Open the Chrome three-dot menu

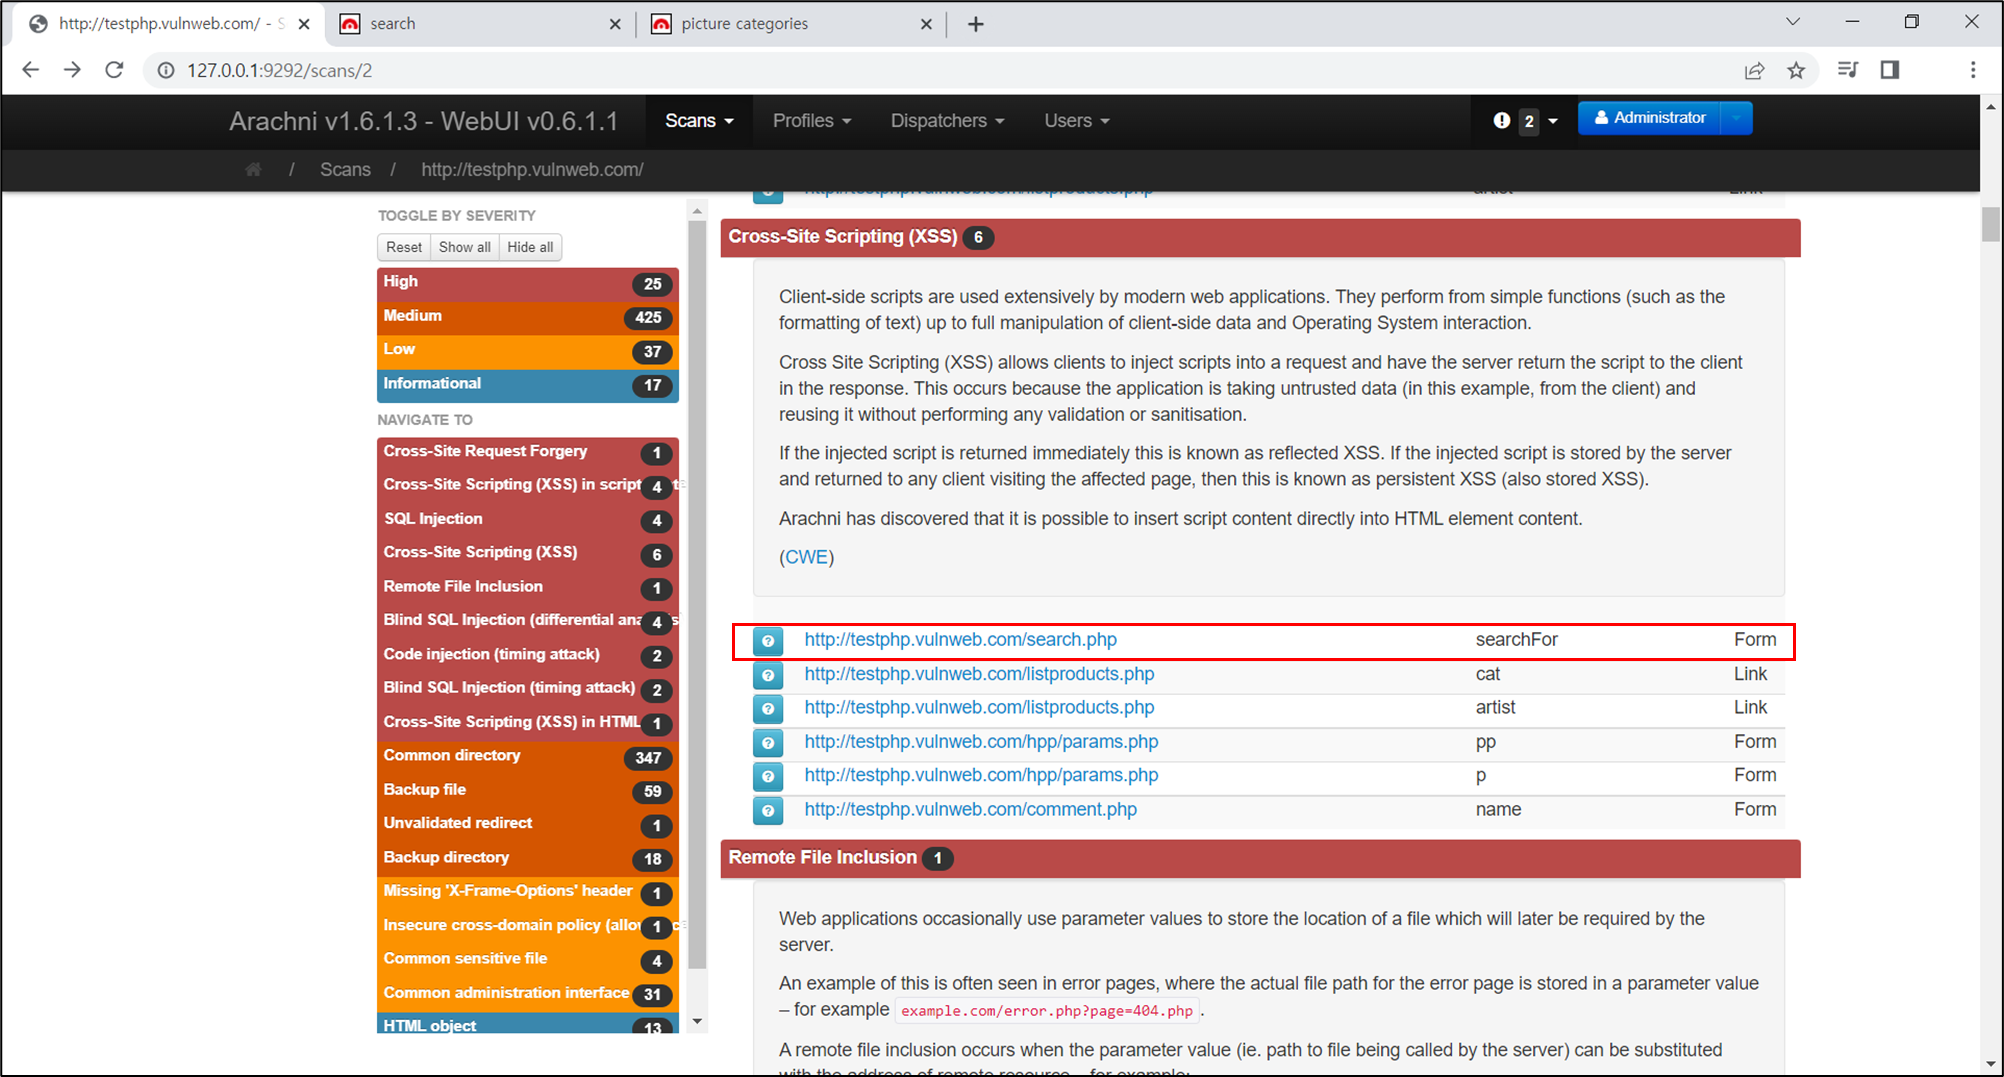pos(1972,70)
